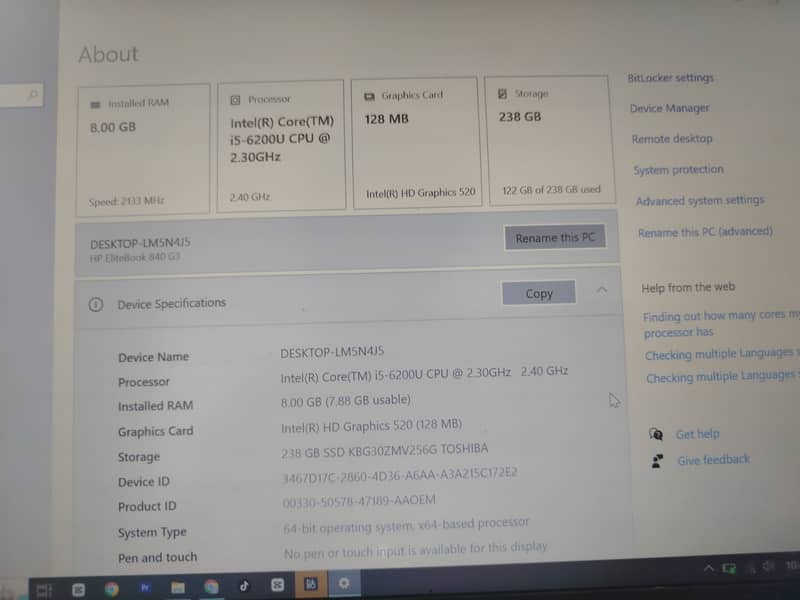The image size is (800, 600).
Task: Open Advanced system settings link
Action: [700, 201]
